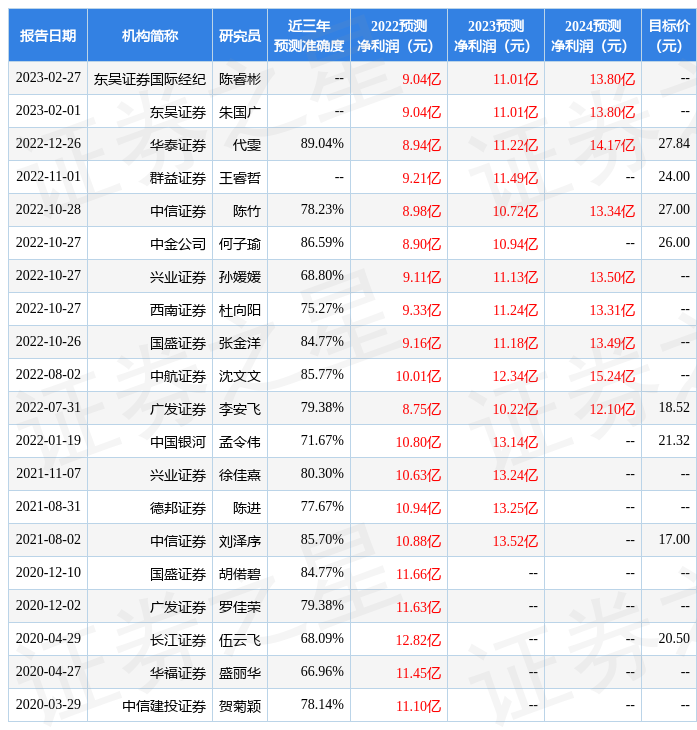Screen dimensions: 697x730
Task: Click researcher name 徐佳熹
Action: (240, 476)
